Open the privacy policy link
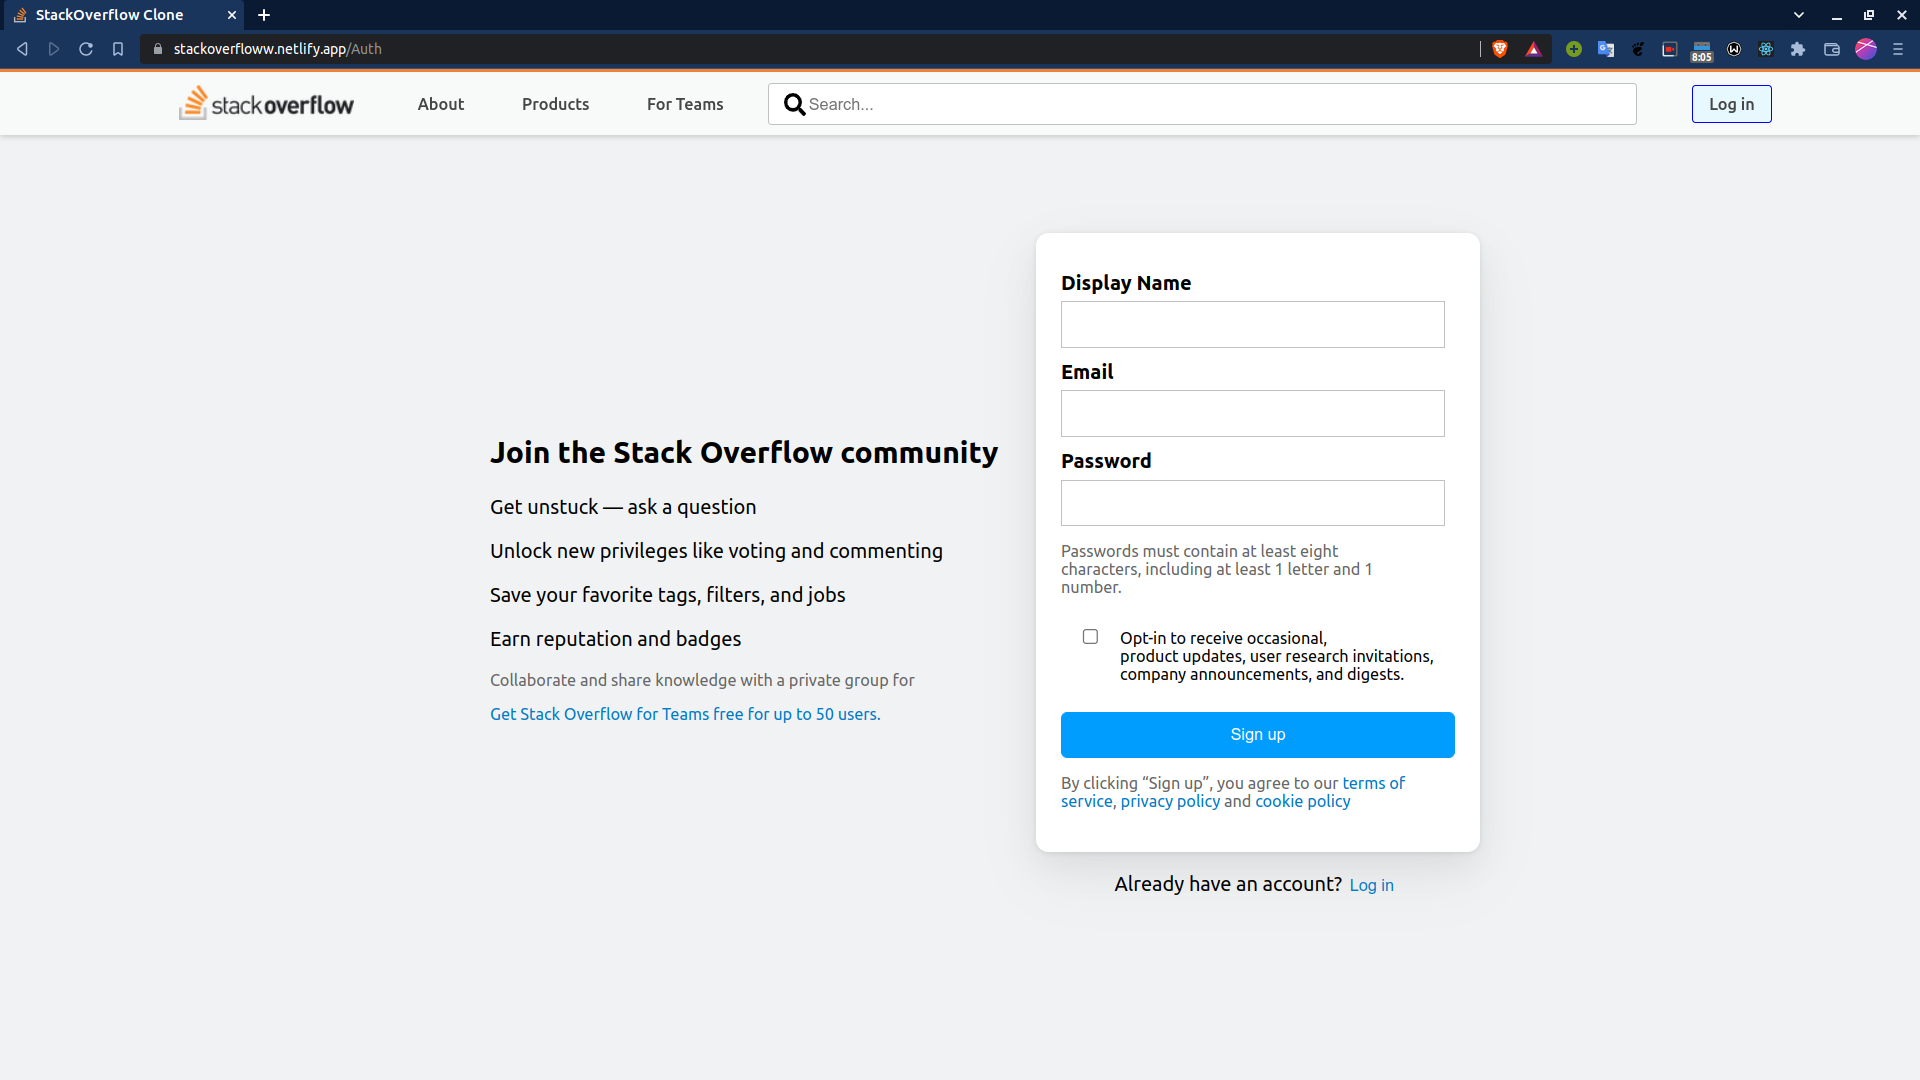Viewport: 1920px width, 1080px height. pyautogui.click(x=1170, y=801)
